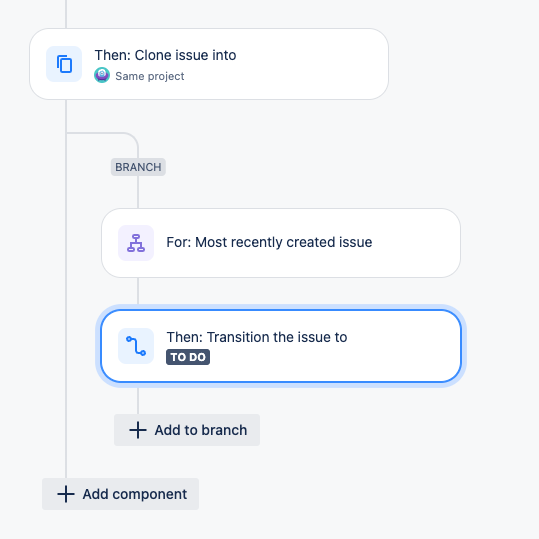This screenshot has height=539, width=539.
Task: Click the connector line above Clone card
Action: [66, 14]
